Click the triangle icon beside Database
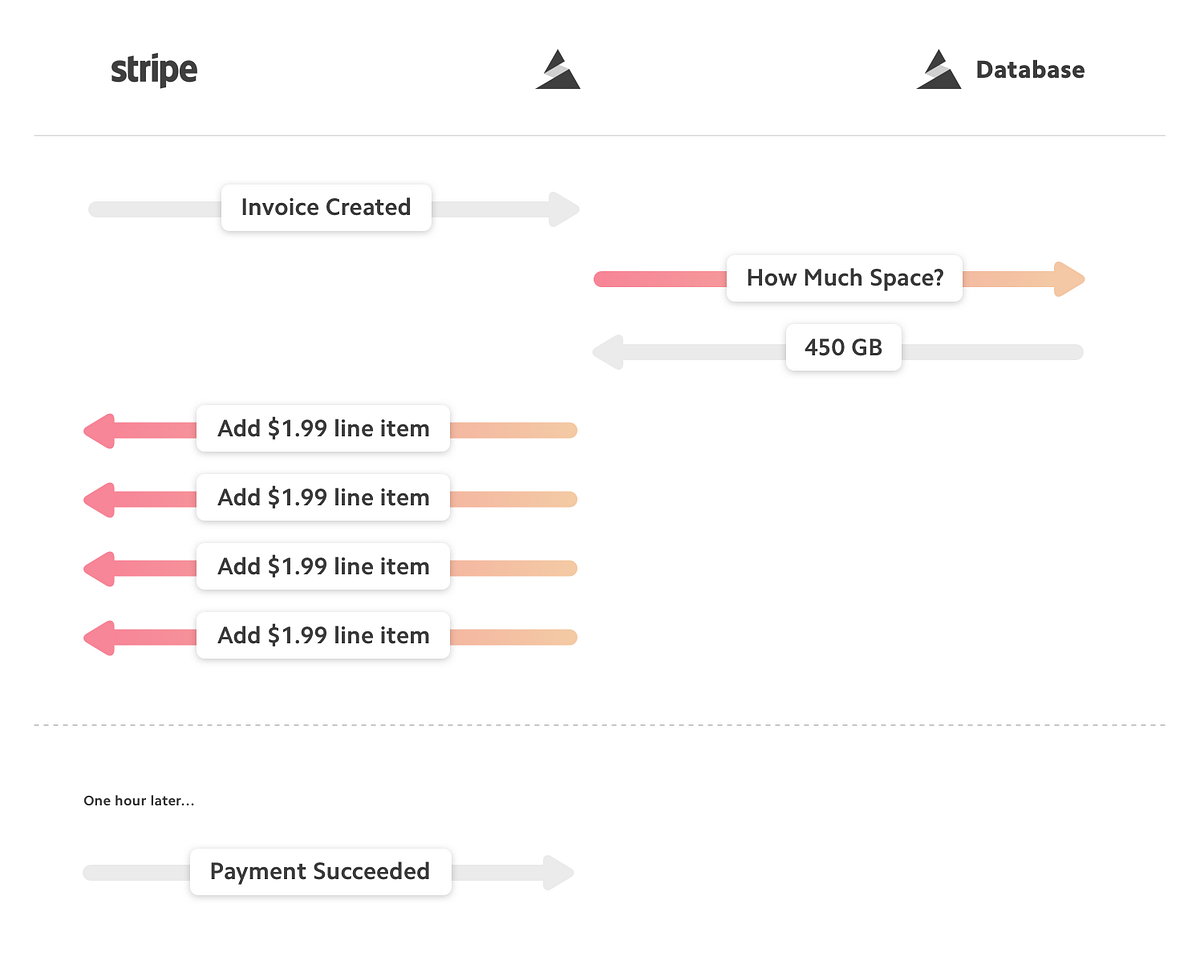The height and width of the screenshot is (965, 1200). pyautogui.click(x=938, y=68)
